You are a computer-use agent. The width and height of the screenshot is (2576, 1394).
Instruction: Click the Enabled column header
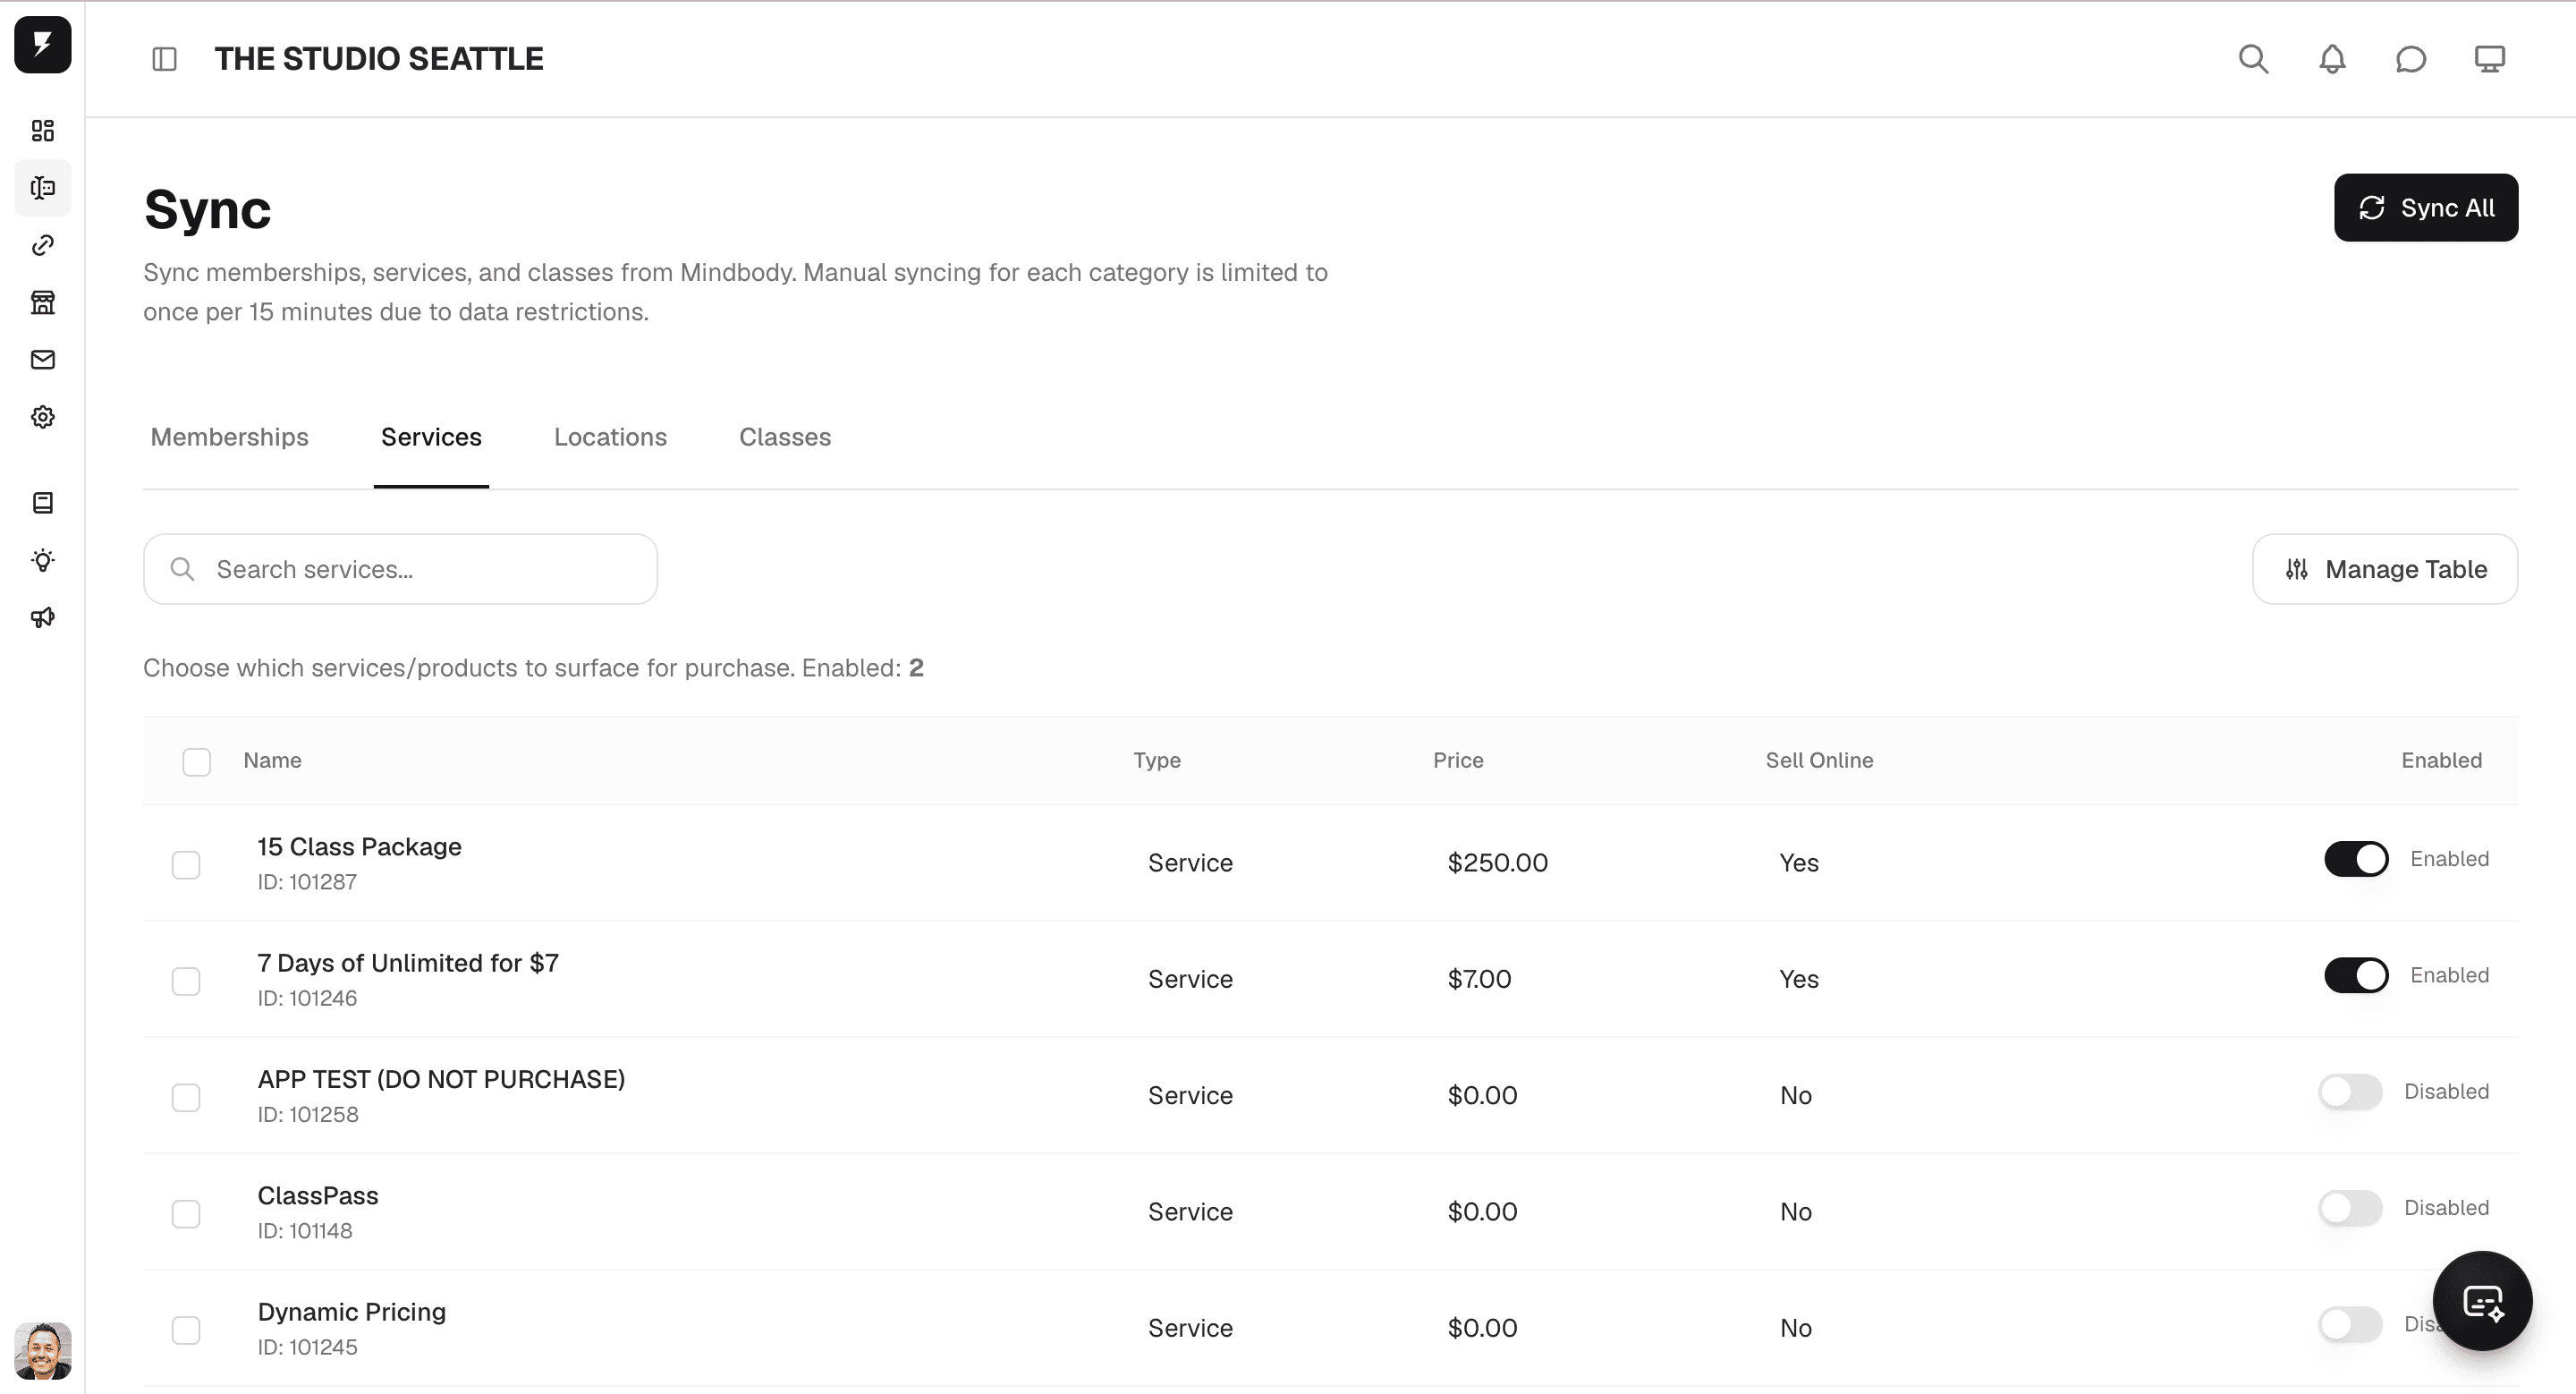click(2441, 760)
